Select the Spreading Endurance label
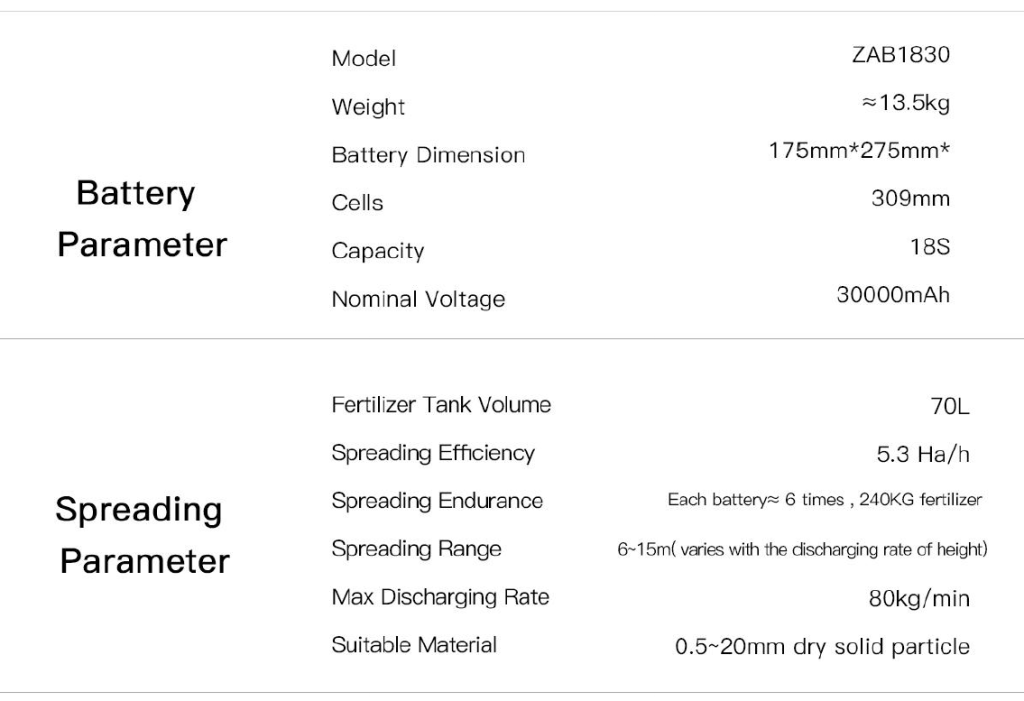Image resolution: width=1024 pixels, height=701 pixels. (x=437, y=501)
